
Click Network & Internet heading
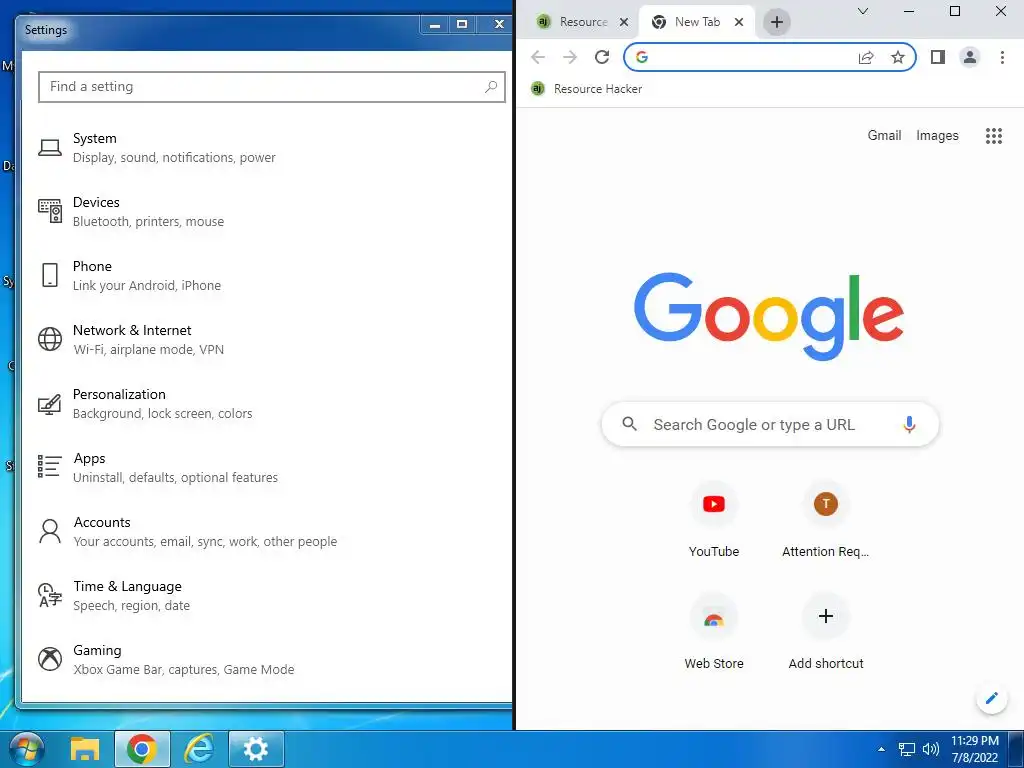pyautogui.click(x=132, y=330)
